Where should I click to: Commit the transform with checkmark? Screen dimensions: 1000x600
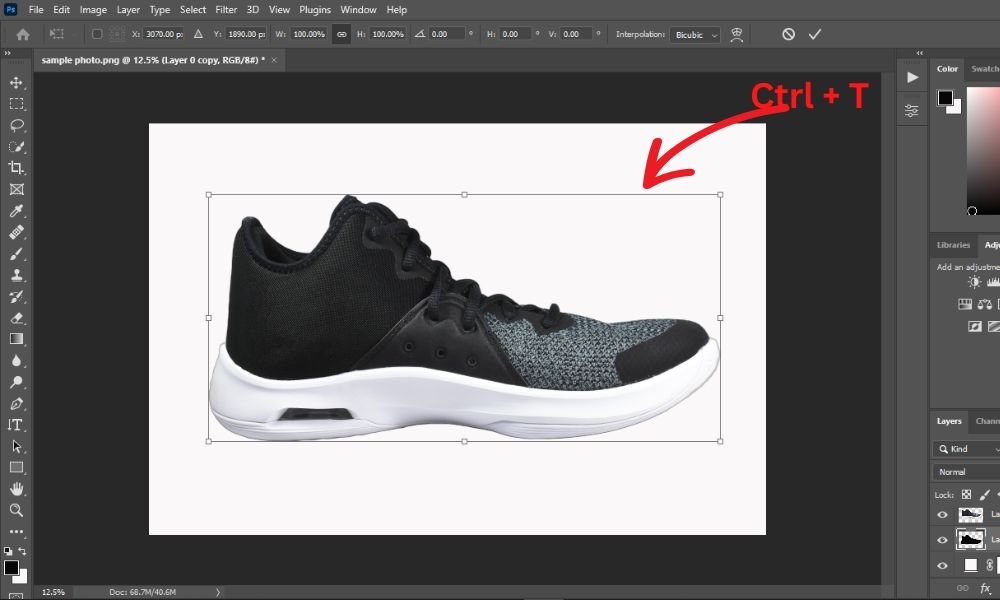pos(814,34)
